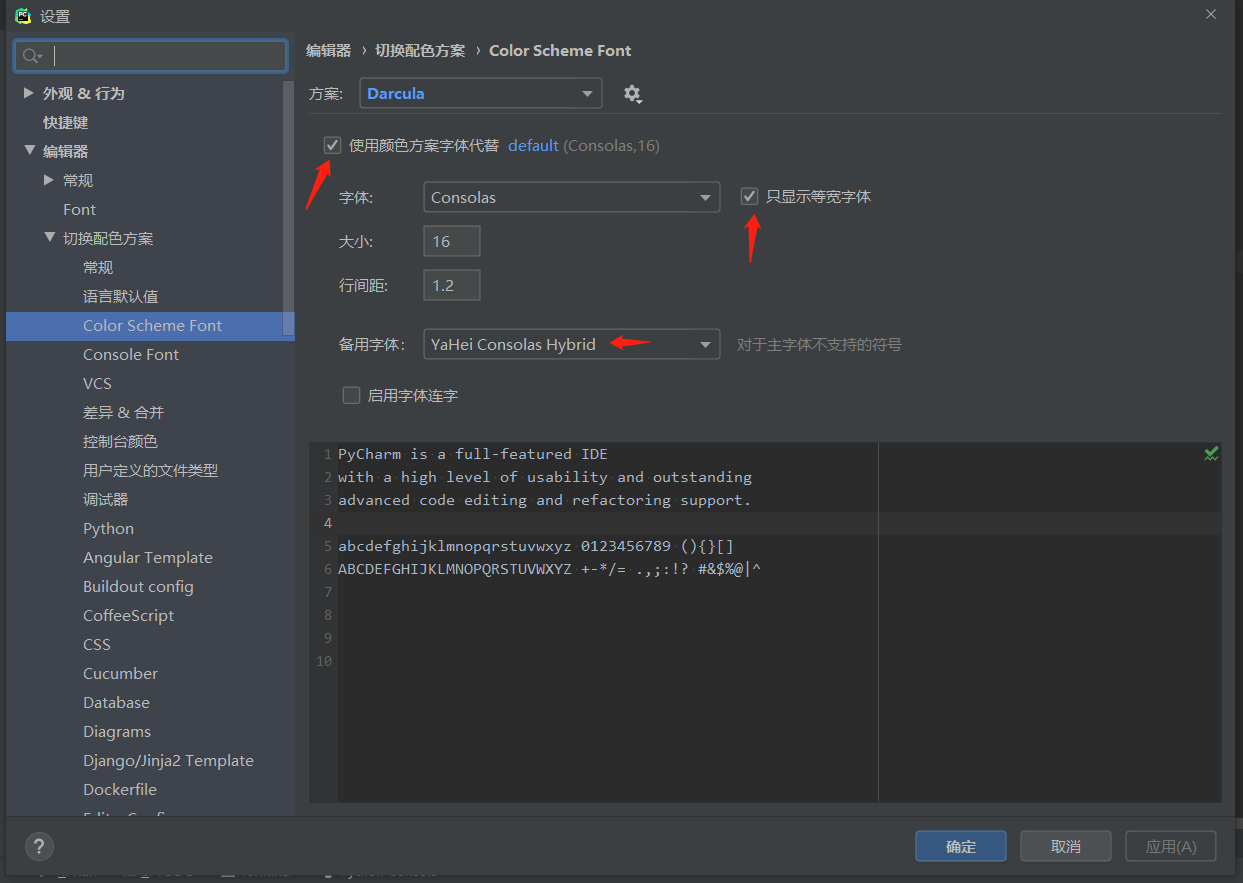
Task: Select Font under 编辑器
Action: coord(79,209)
